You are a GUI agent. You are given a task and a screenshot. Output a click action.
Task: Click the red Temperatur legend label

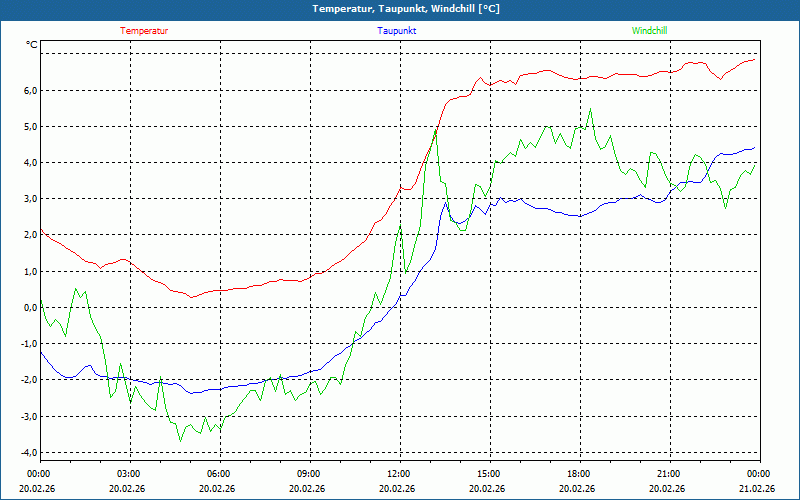pos(144,31)
